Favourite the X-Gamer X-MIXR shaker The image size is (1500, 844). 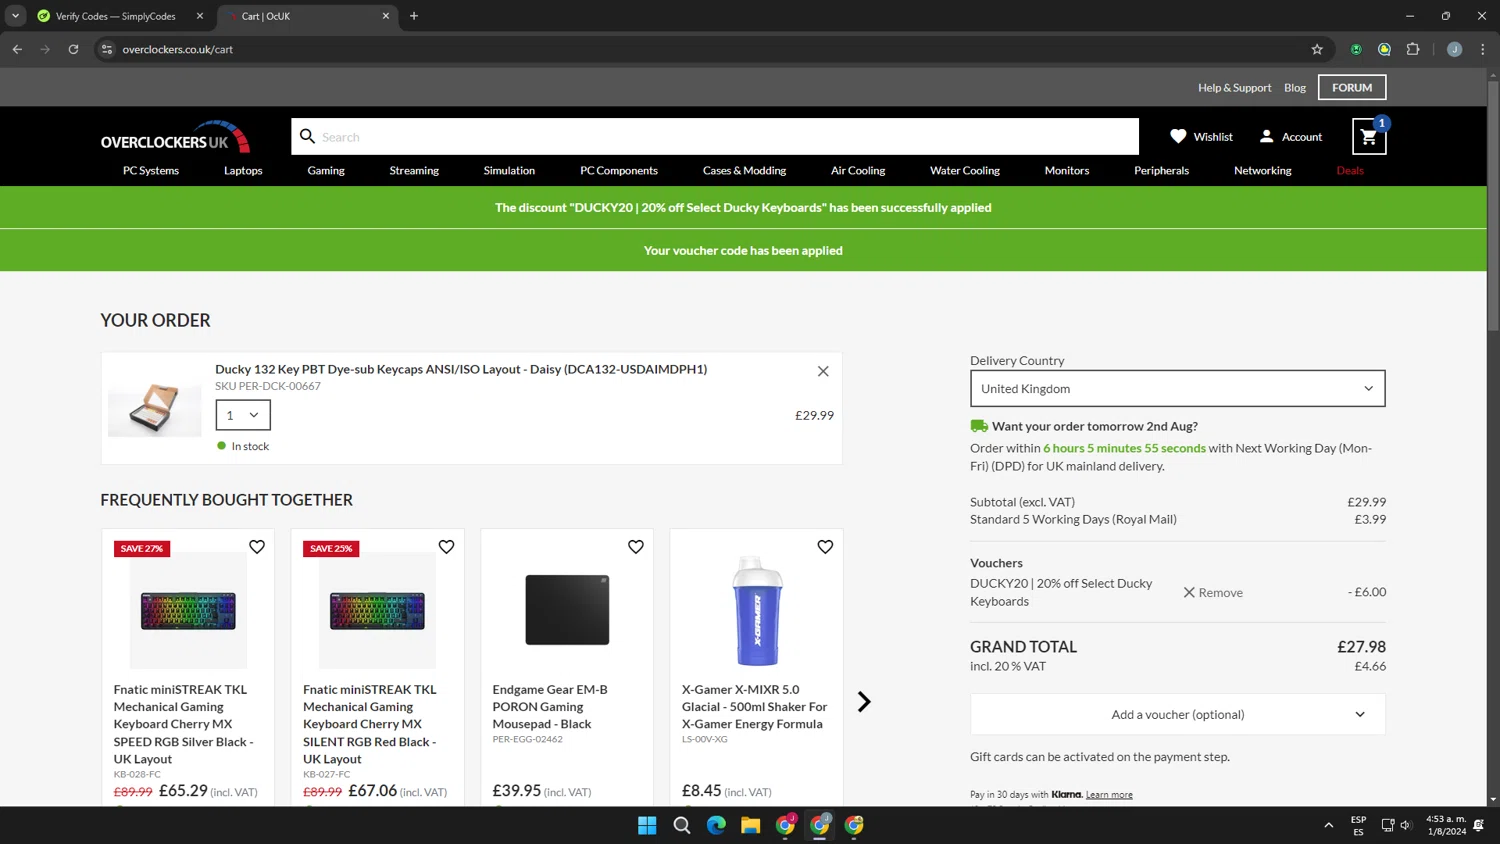coord(825,547)
